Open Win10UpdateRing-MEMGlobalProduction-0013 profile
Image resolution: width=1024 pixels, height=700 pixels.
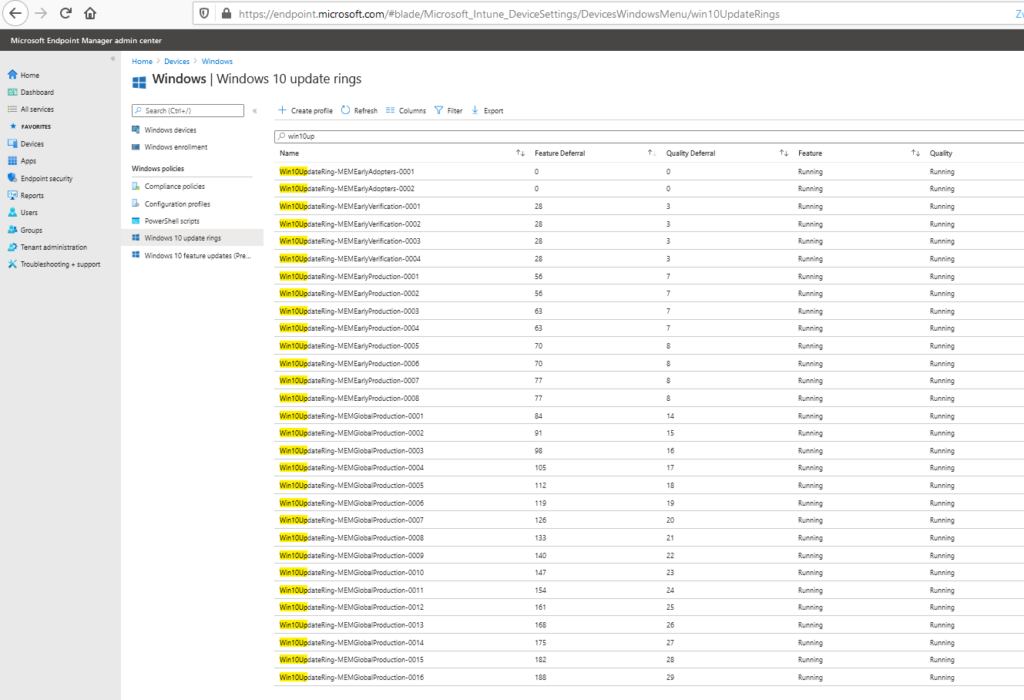click(351, 625)
